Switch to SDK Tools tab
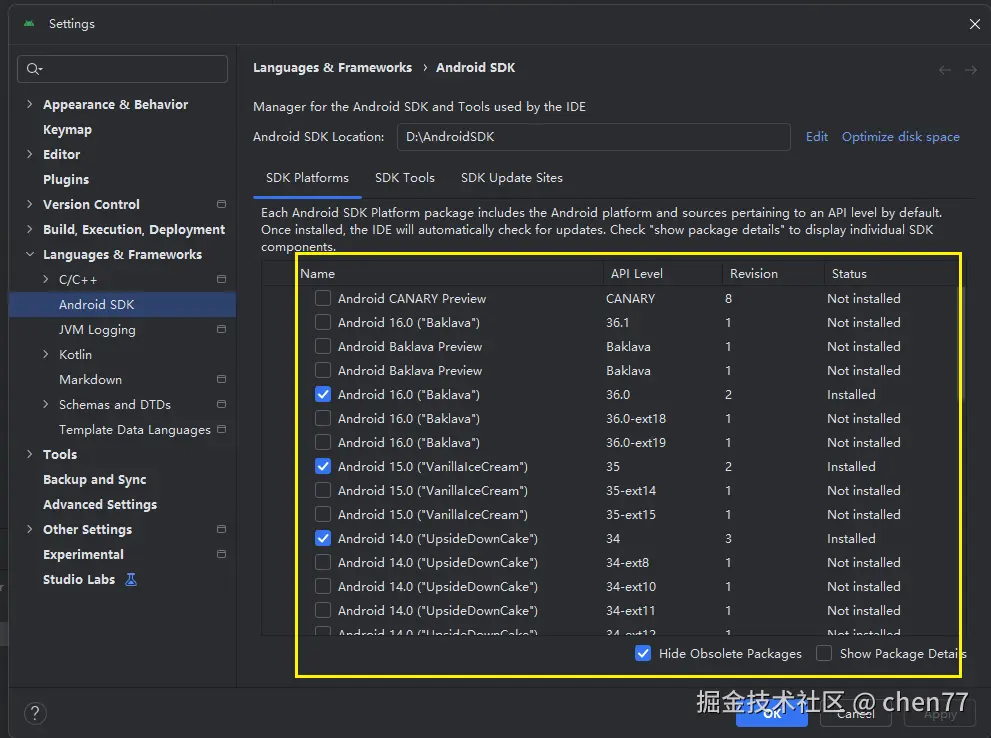 [404, 178]
